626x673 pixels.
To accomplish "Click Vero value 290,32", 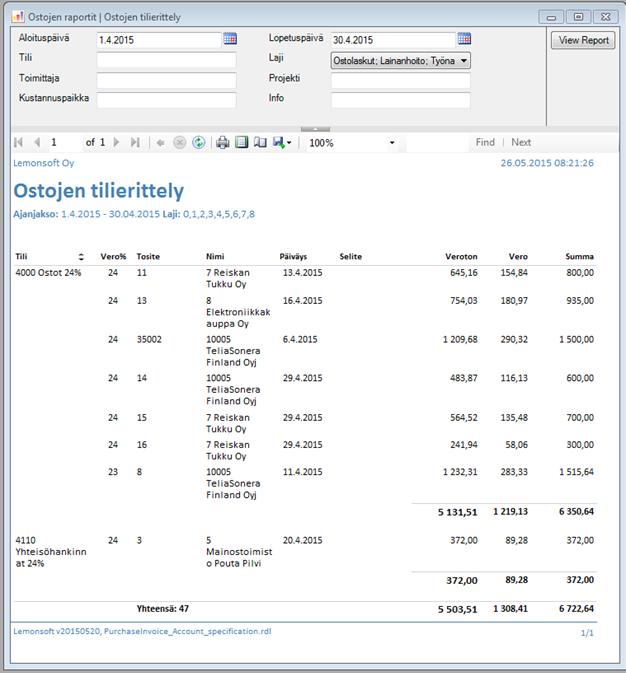I will [514, 340].
